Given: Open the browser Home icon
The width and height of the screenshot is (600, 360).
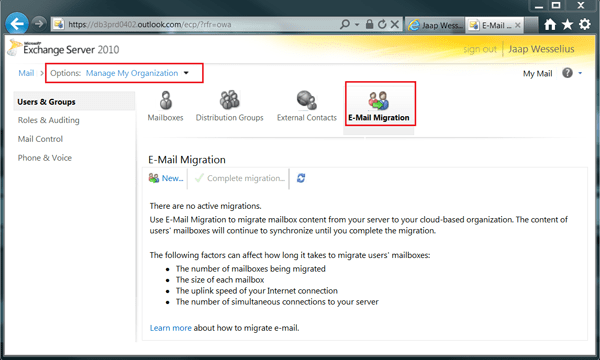Looking at the screenshot, I should click(550, 24).
